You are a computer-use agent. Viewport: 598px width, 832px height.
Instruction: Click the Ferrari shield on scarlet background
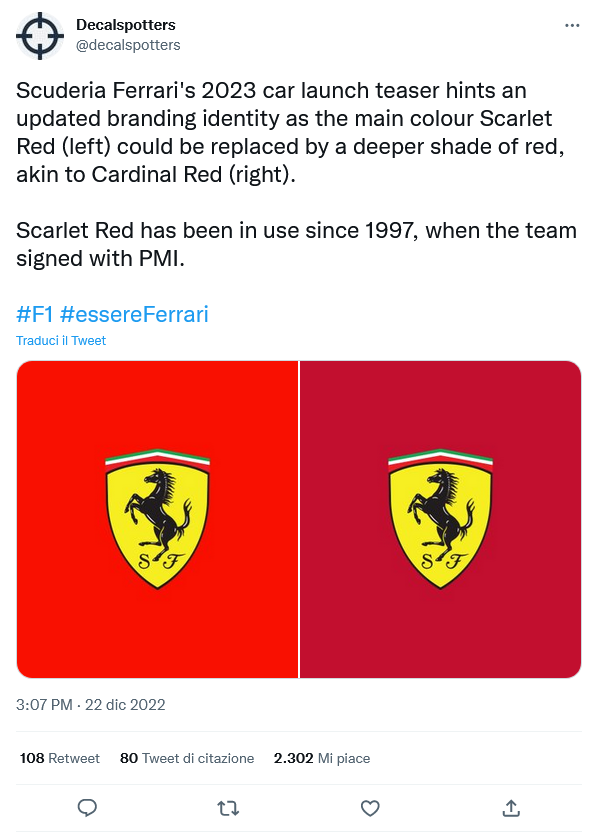(x=158, y=519)
